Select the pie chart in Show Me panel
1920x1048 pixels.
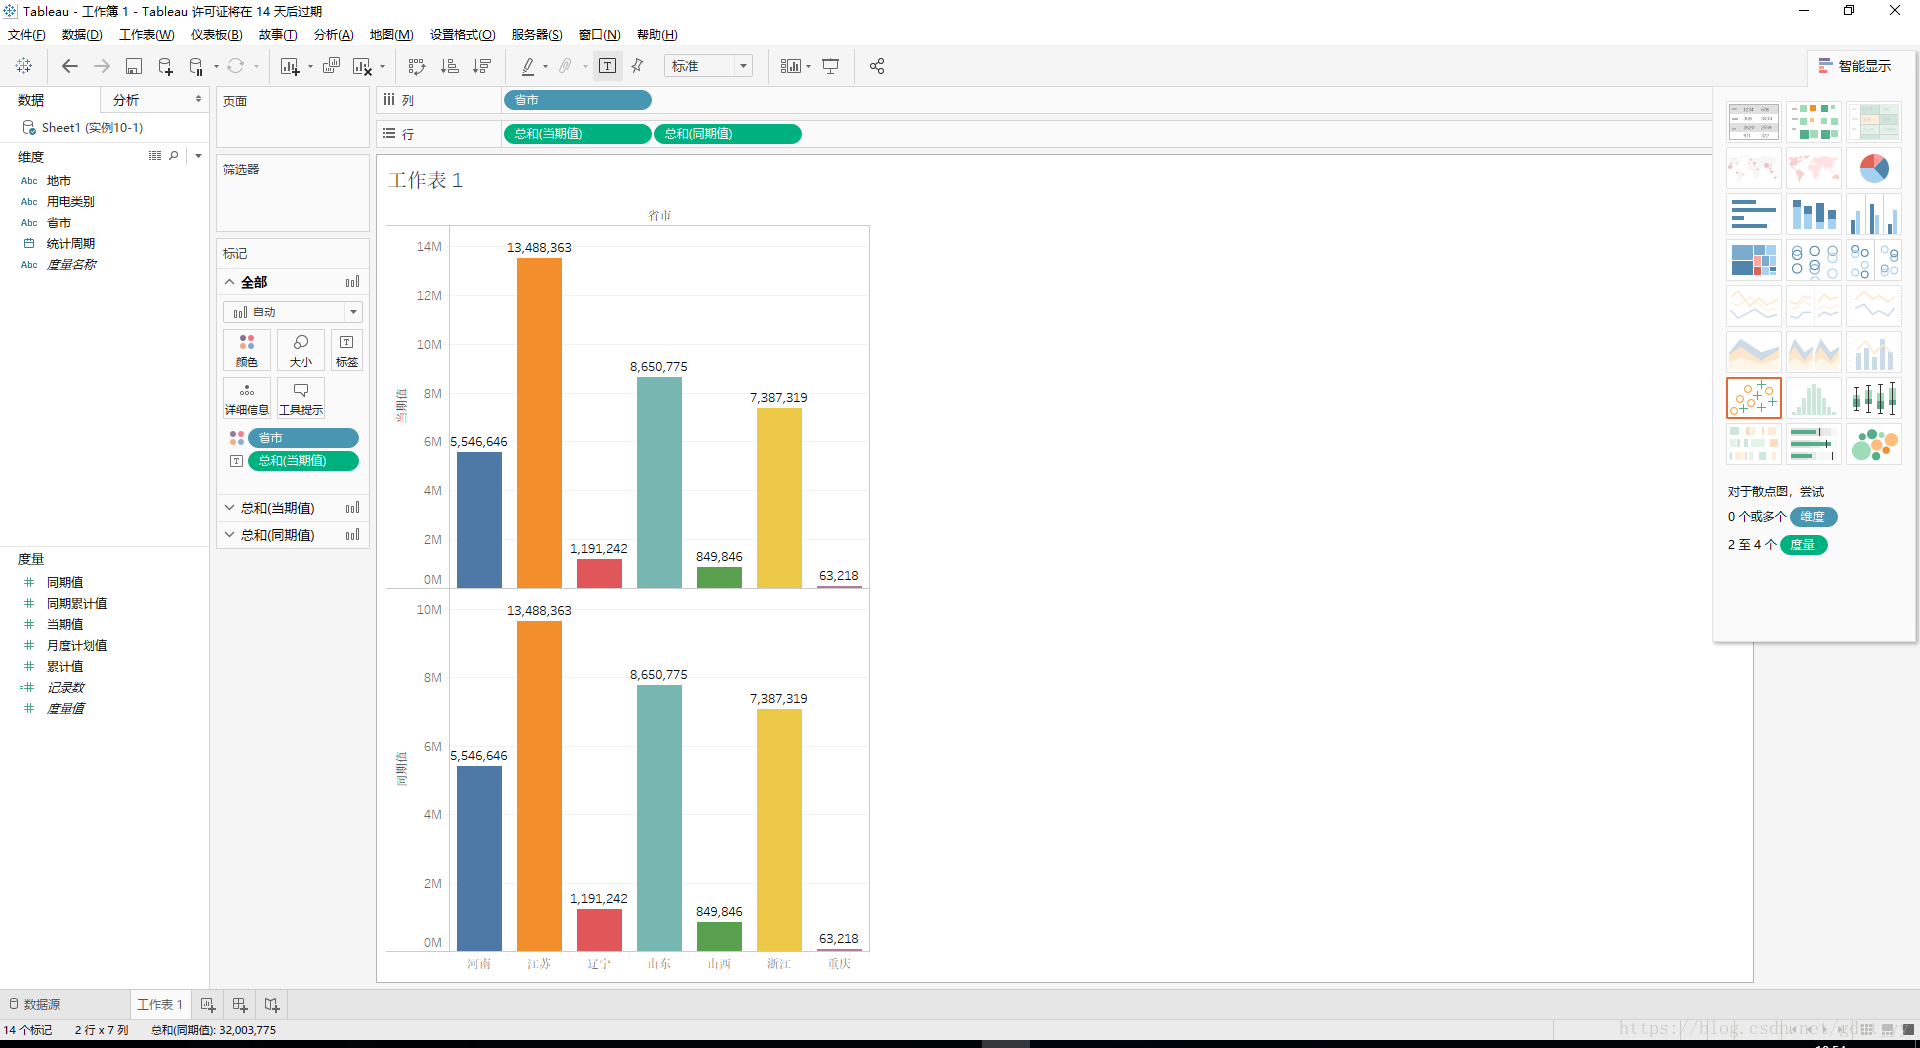click(1874, 168)
